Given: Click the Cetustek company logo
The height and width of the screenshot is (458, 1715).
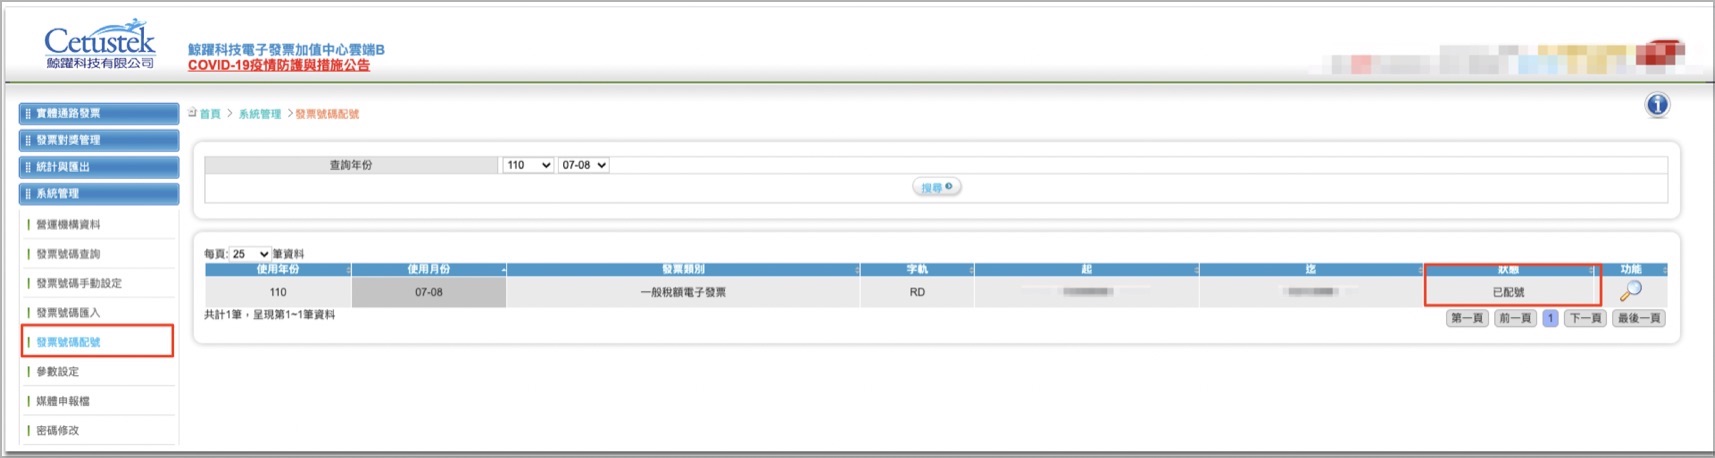Looking at the screenshot, I should coord(99,45).
